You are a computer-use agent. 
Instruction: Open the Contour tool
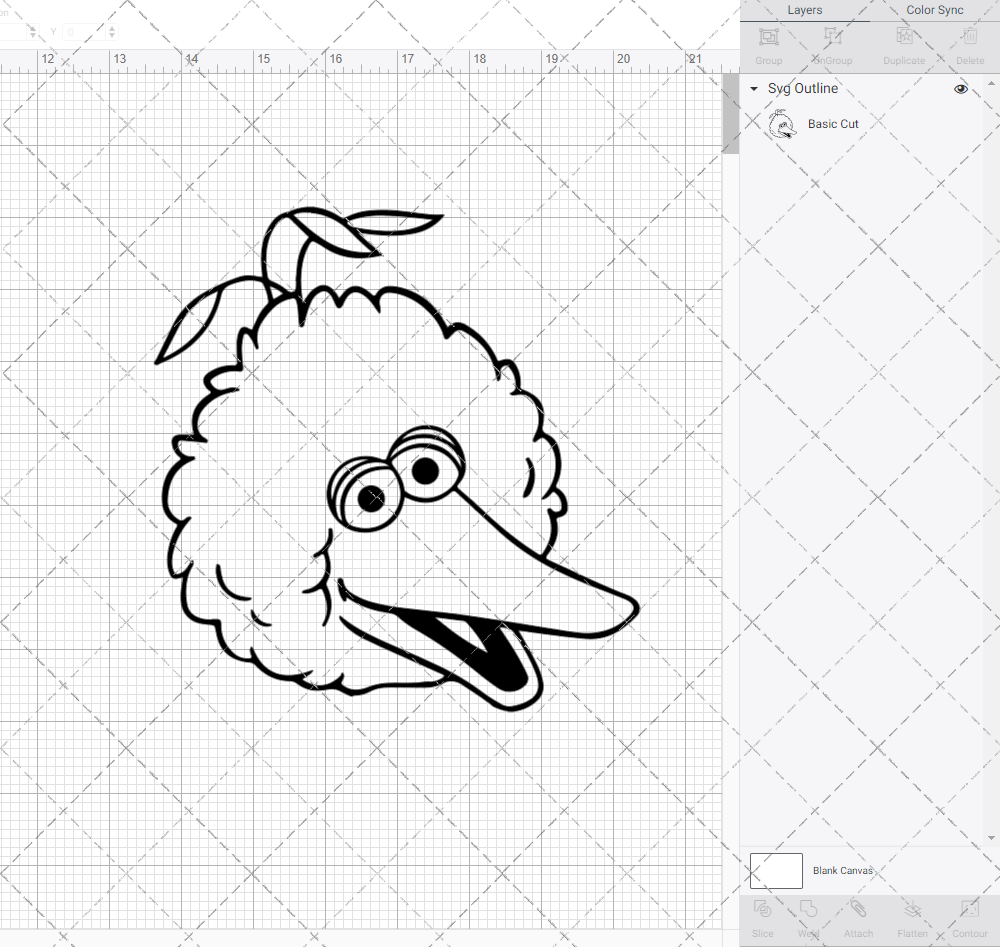[968, 918]
